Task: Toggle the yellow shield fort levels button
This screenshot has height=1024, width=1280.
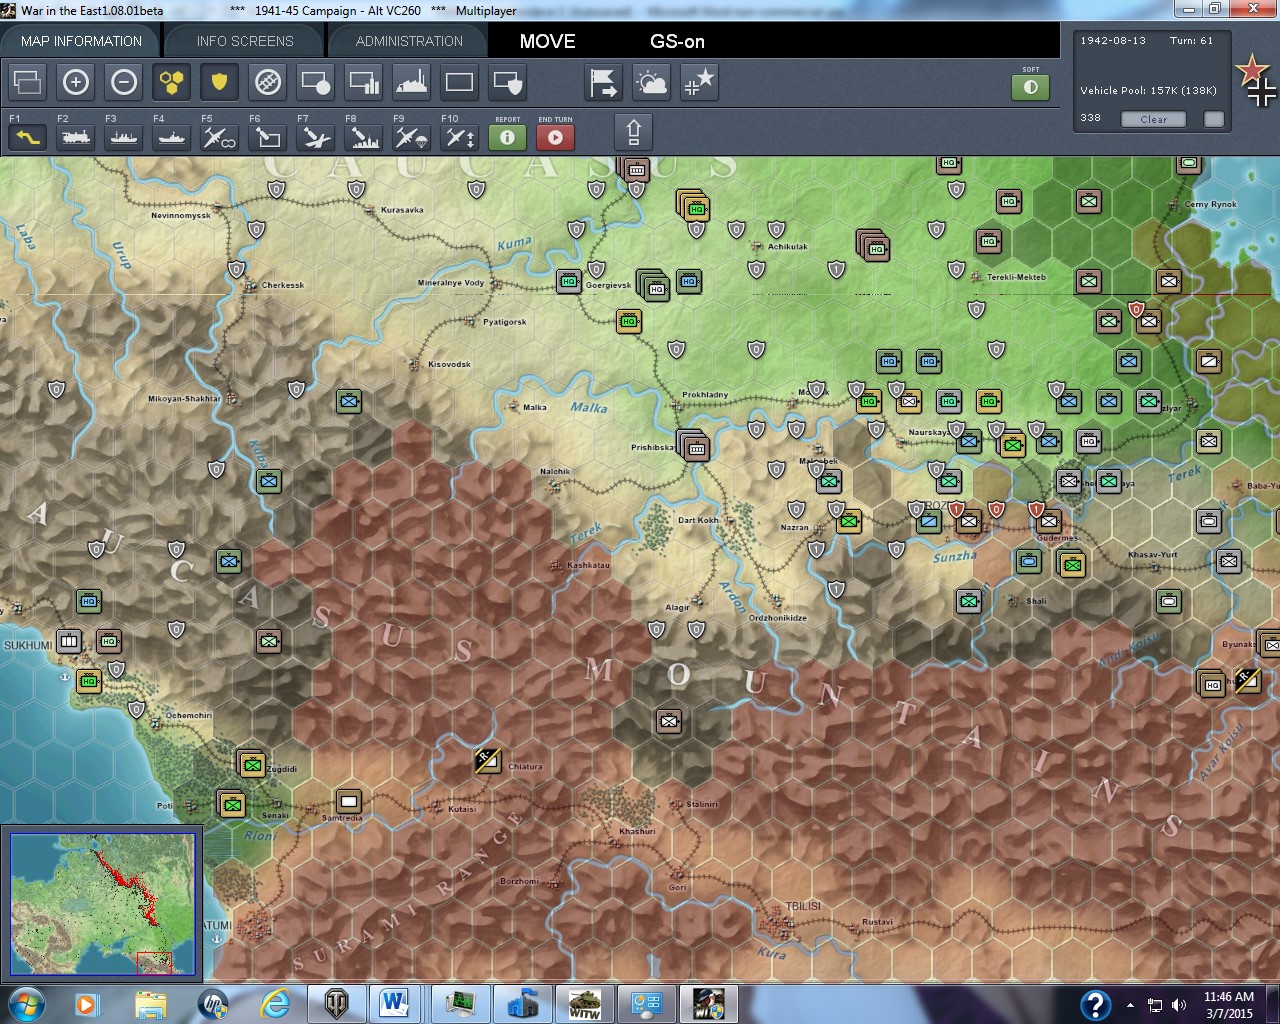Action: (220, 82)
